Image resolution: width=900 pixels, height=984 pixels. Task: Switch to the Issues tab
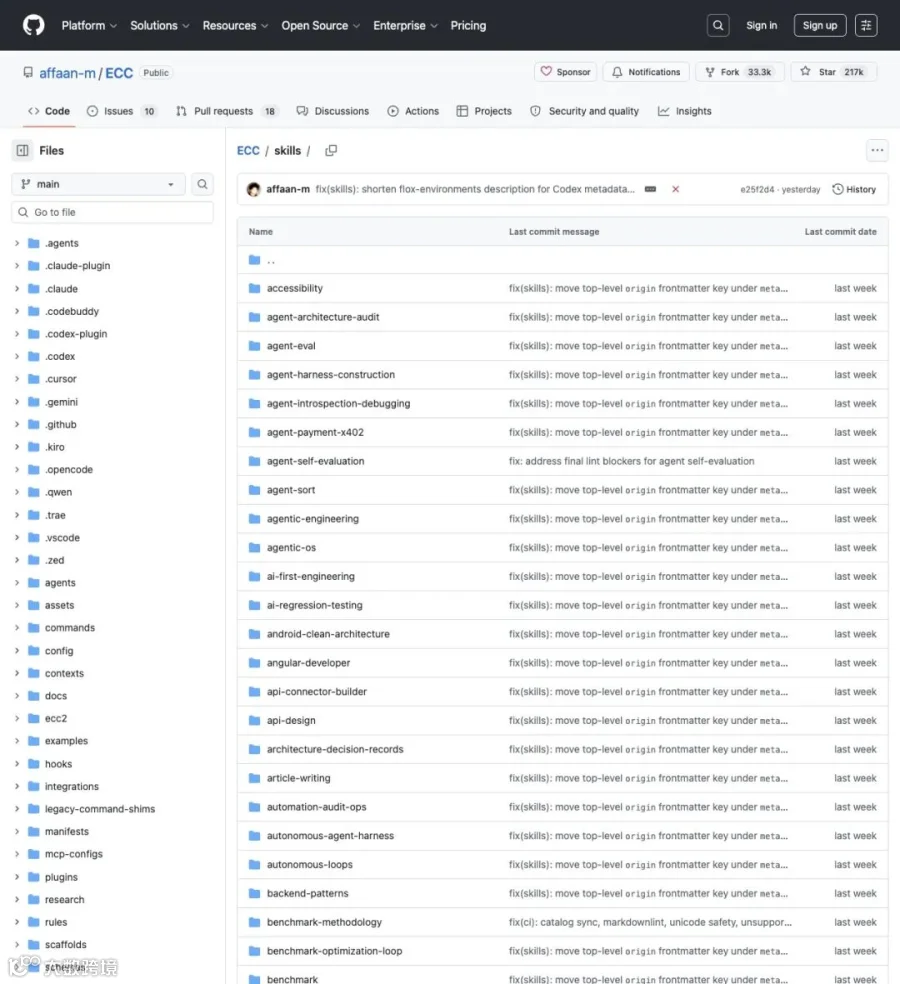(122, 111)
